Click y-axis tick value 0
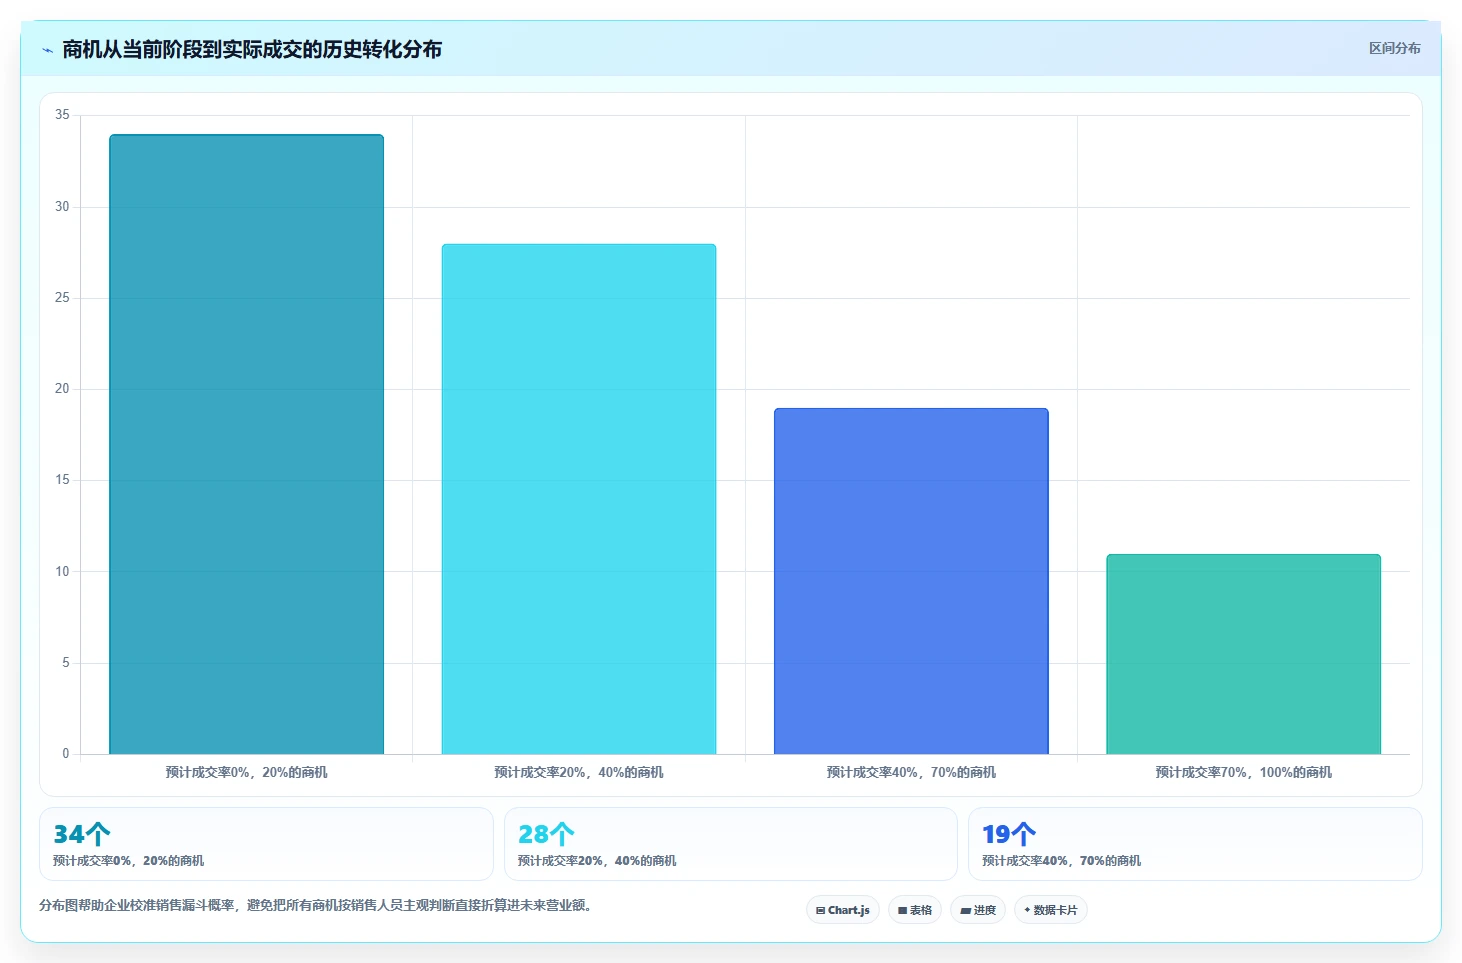Screen dimensions: 1462x963 [66, 754]
